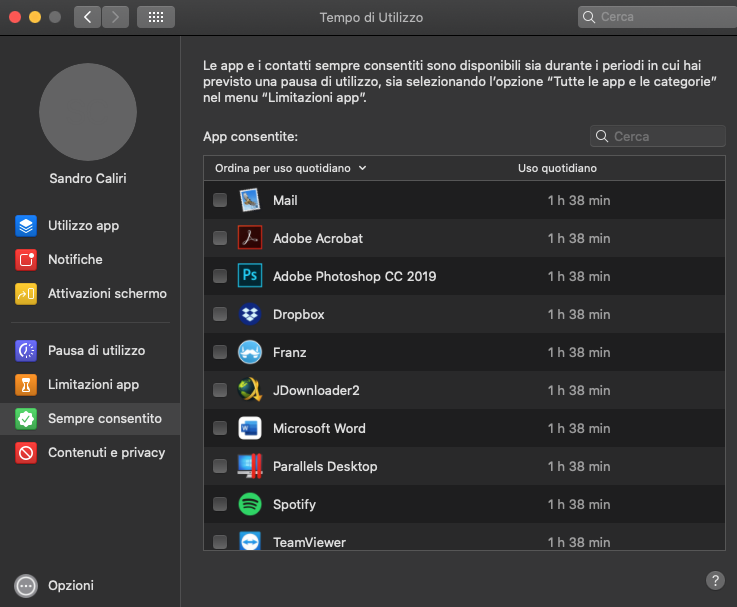Image resolution: width=737 pixels, height=607 pixels.
Task: Show all preferences grid button
Action: point(156,17)
